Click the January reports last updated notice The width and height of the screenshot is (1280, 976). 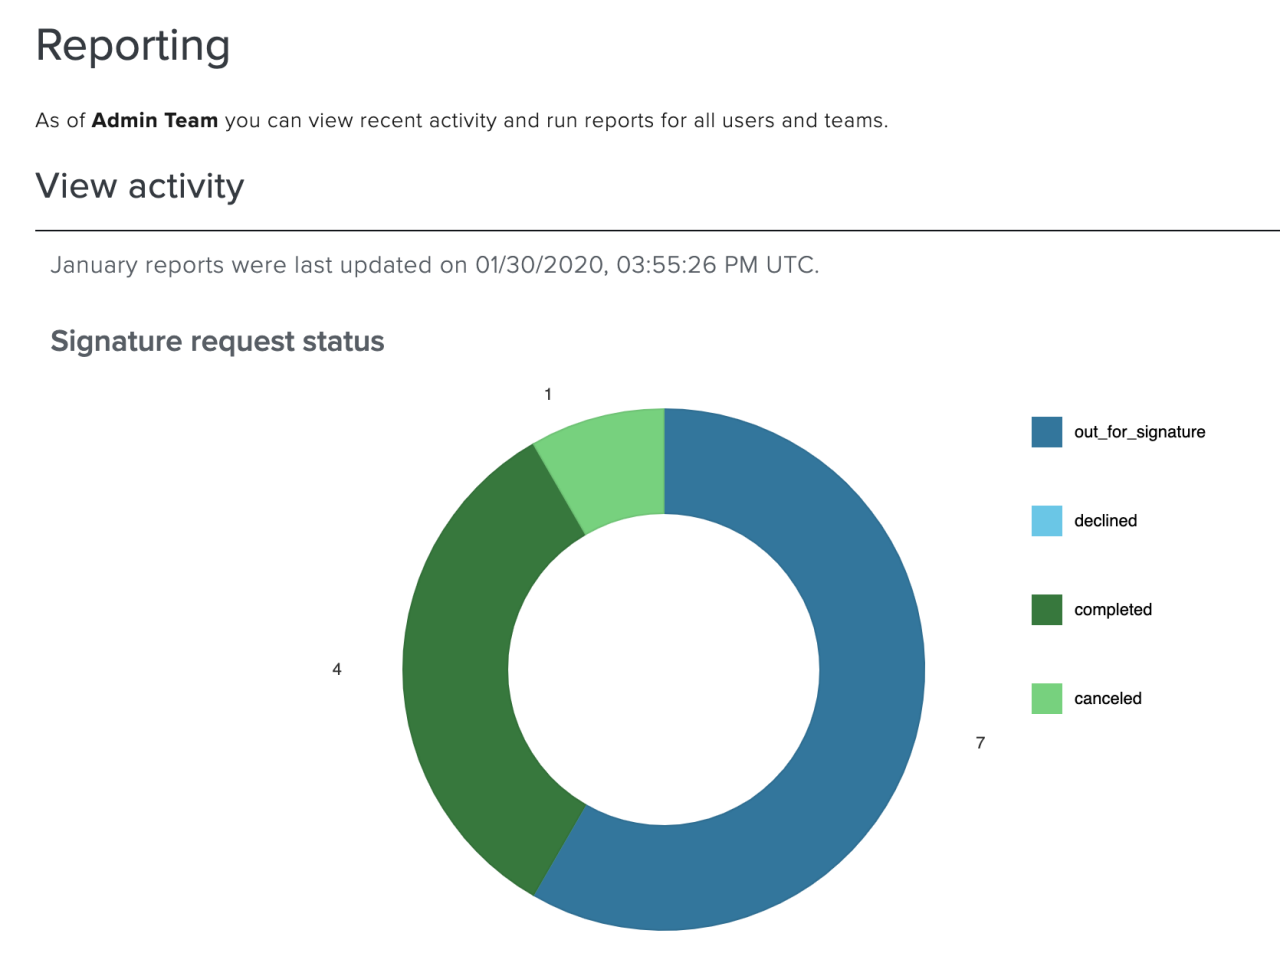[x=435, y=265]
